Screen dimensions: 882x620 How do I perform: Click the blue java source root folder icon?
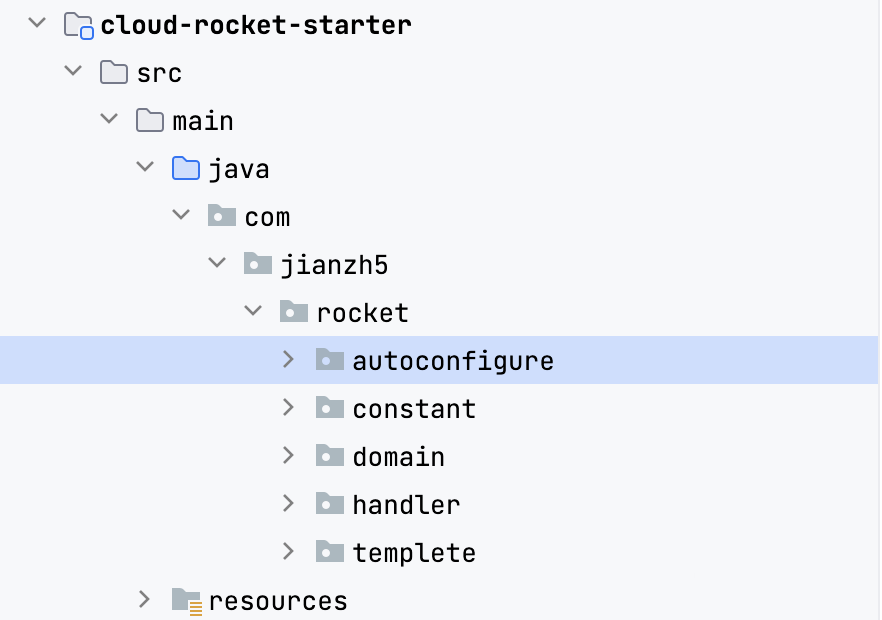click(x=186, y=166)
